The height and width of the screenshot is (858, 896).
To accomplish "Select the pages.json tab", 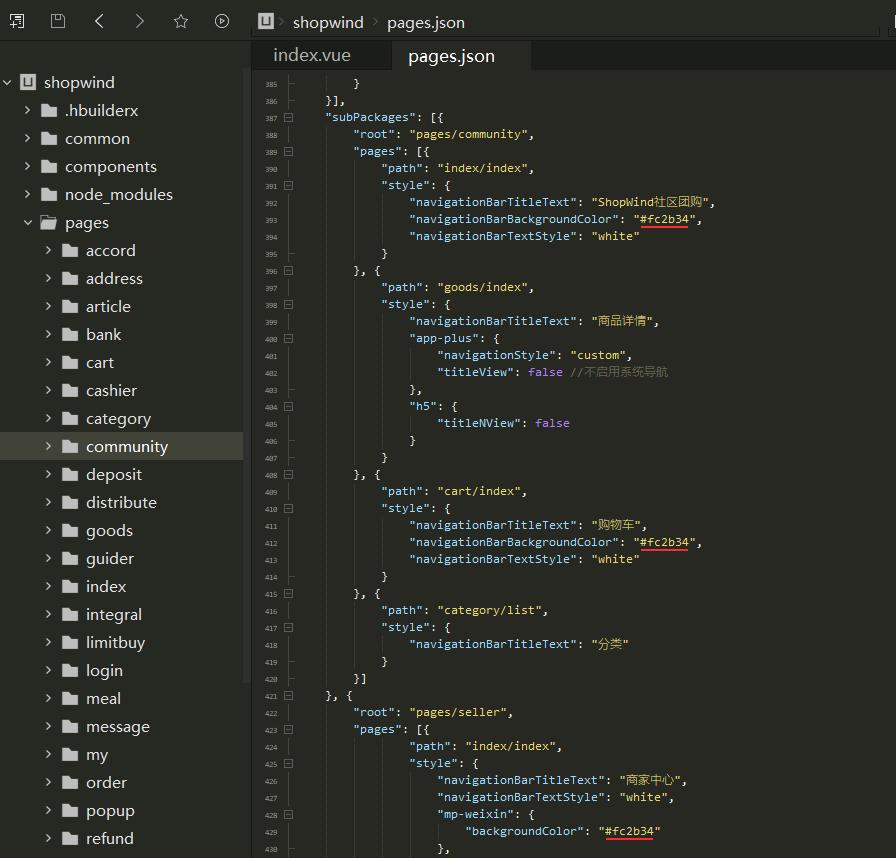I will click(451, 56).
